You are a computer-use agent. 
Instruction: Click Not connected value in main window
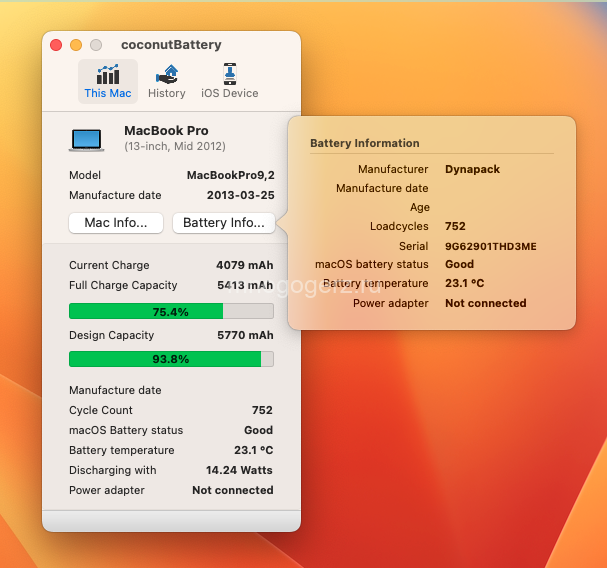[x=233, y=490]
